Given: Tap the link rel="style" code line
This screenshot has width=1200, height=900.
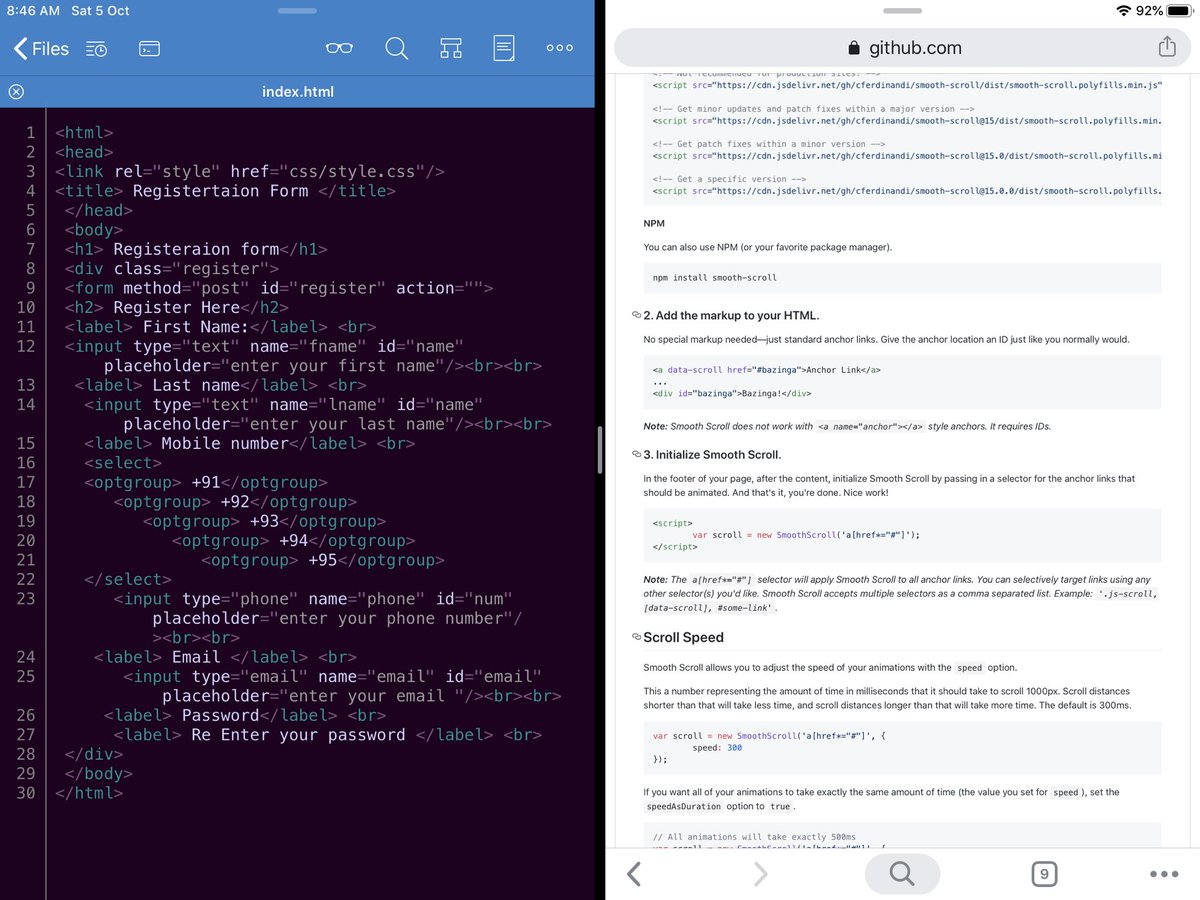Looking at the screenshot, I should pos(250,171).
